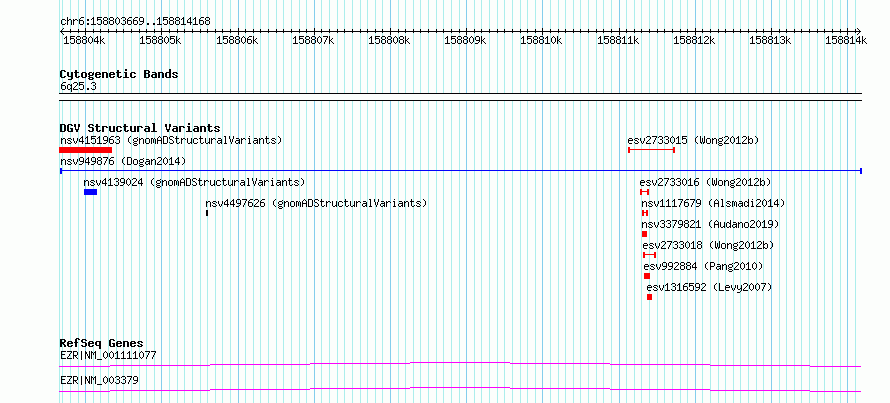
Task: Open nsv3379821 (Audano2019) label
Action: click(711, 224)
